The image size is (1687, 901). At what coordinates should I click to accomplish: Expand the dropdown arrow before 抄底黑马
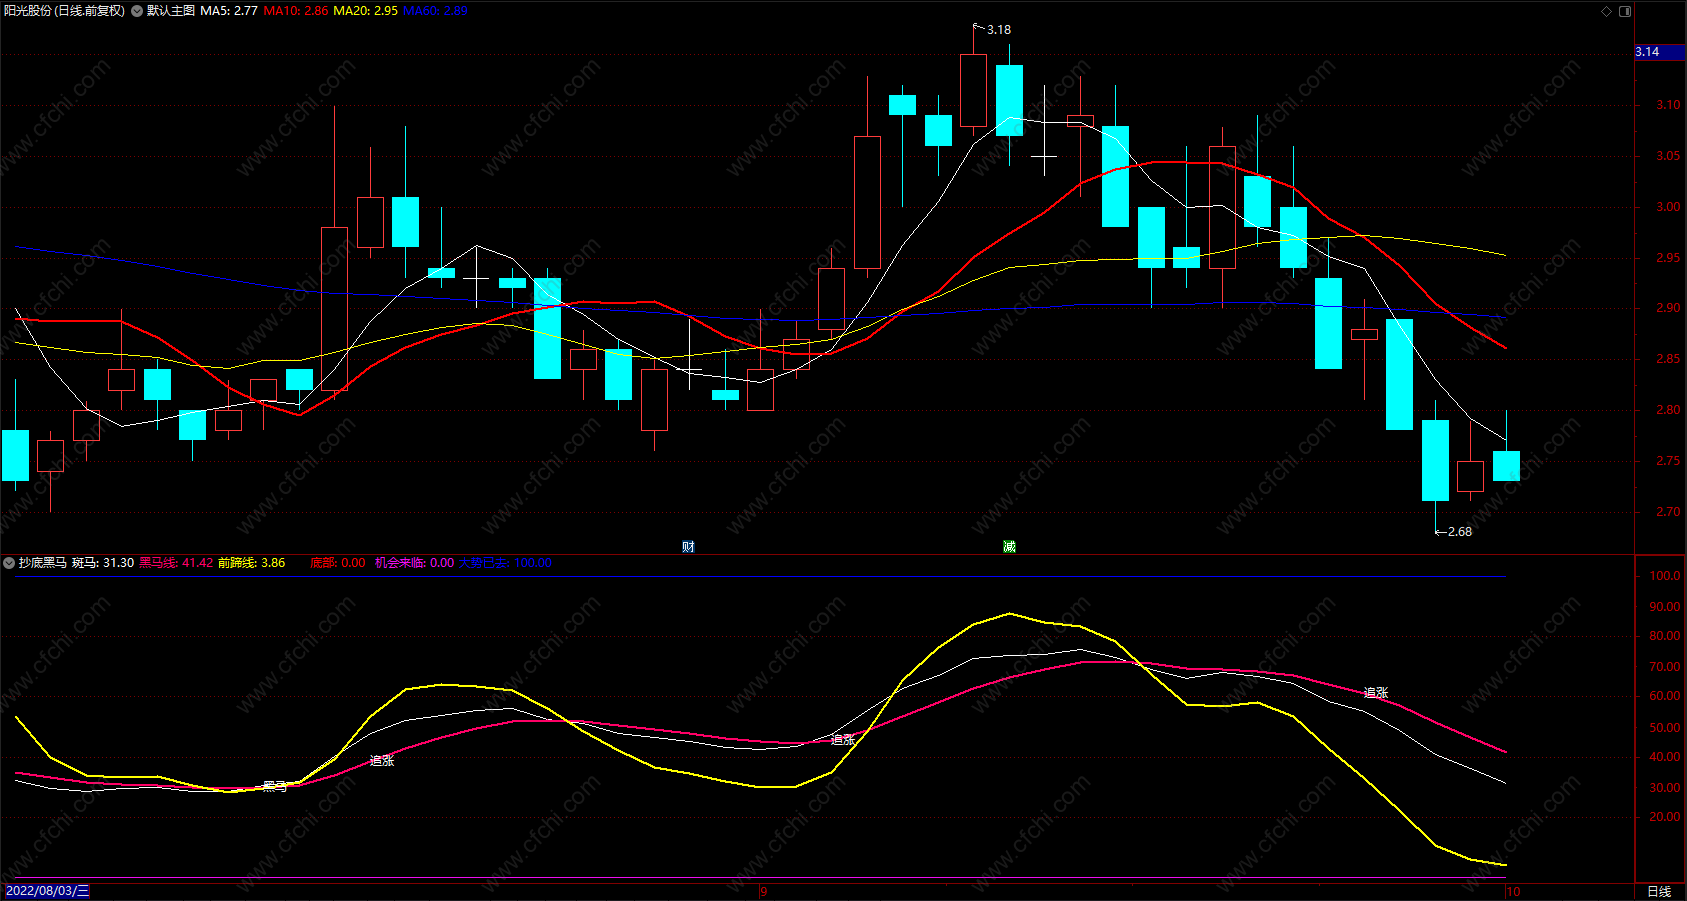click(x=9, y=563)
